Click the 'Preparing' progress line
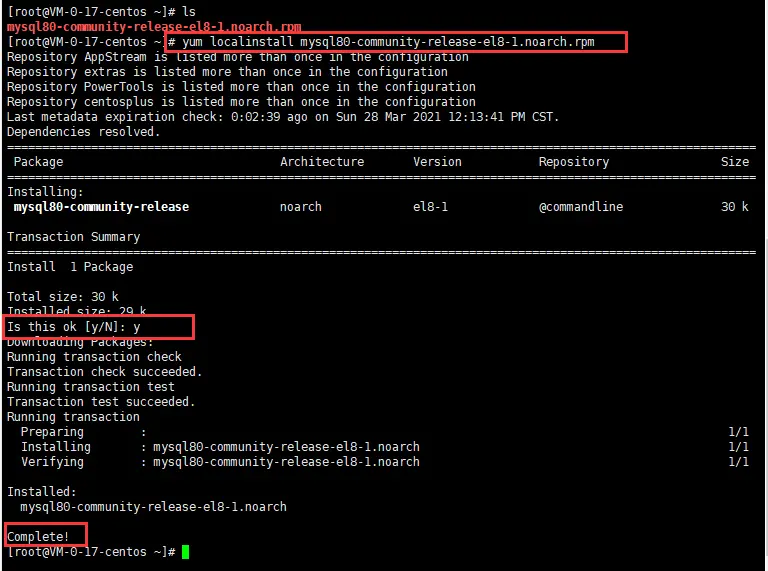This screenshot has width=768, height=571. 384,432
